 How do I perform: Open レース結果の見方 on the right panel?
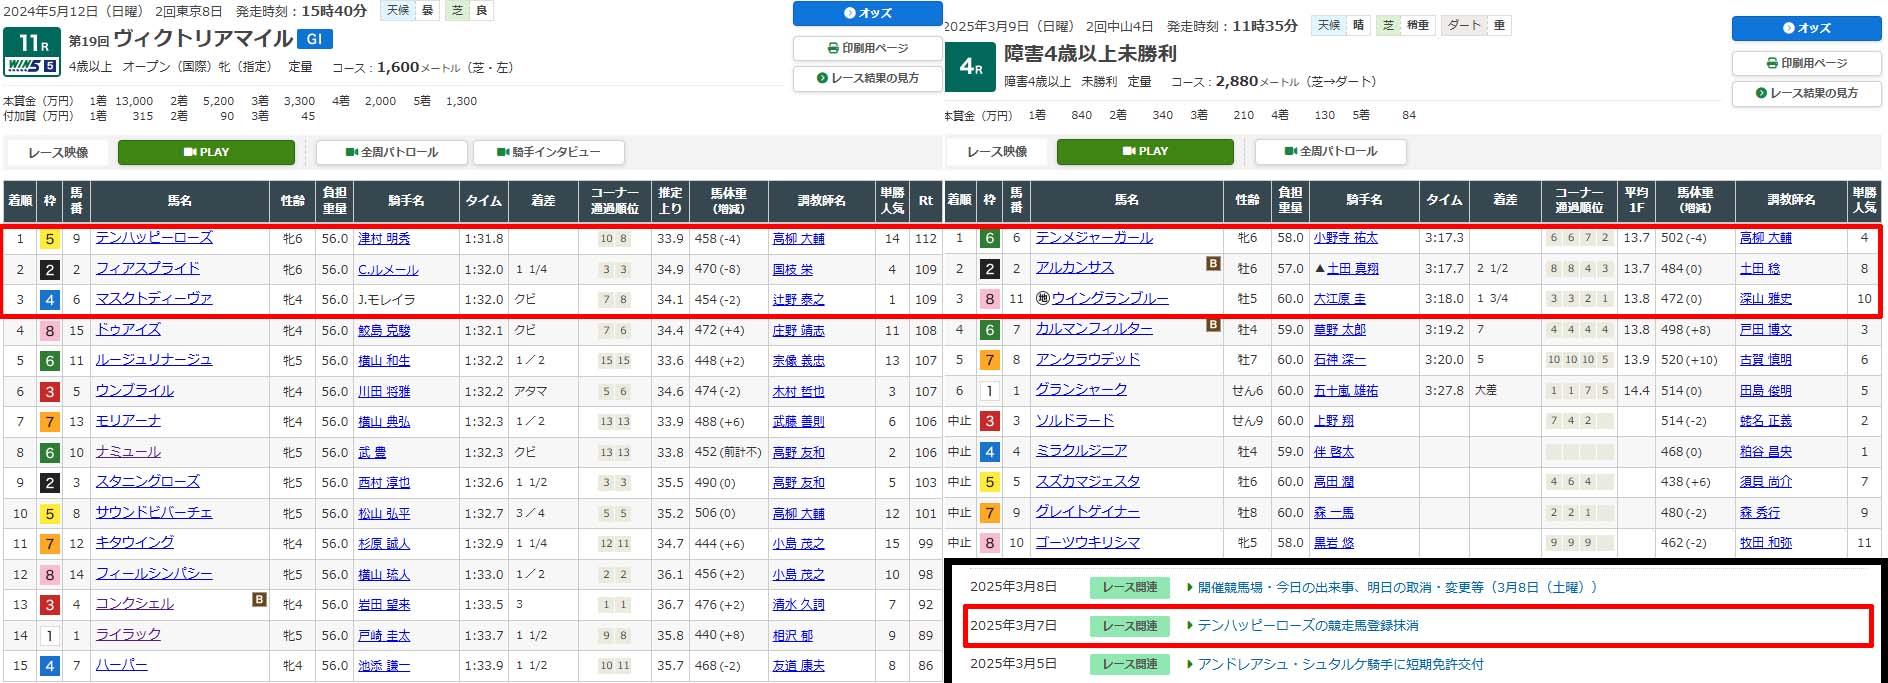tap(1806, 93)
